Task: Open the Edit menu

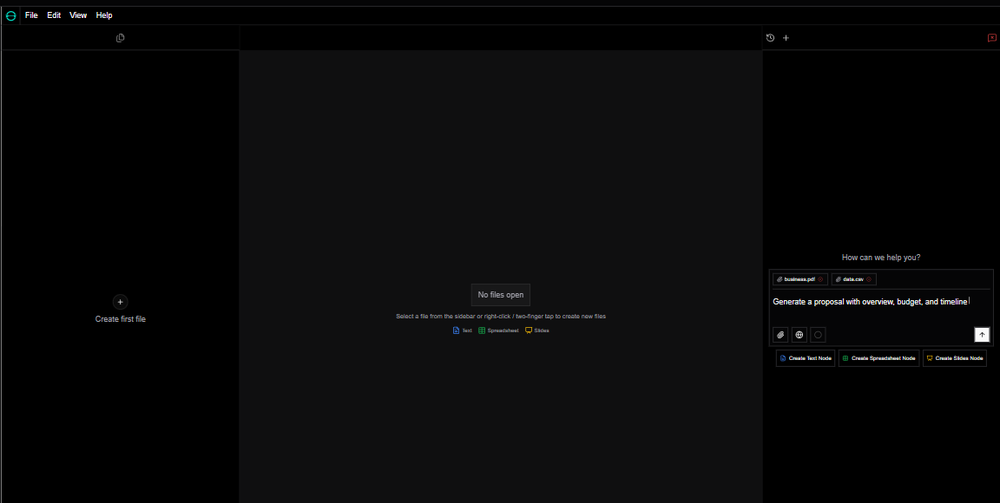Action: [x=54, y=15]
